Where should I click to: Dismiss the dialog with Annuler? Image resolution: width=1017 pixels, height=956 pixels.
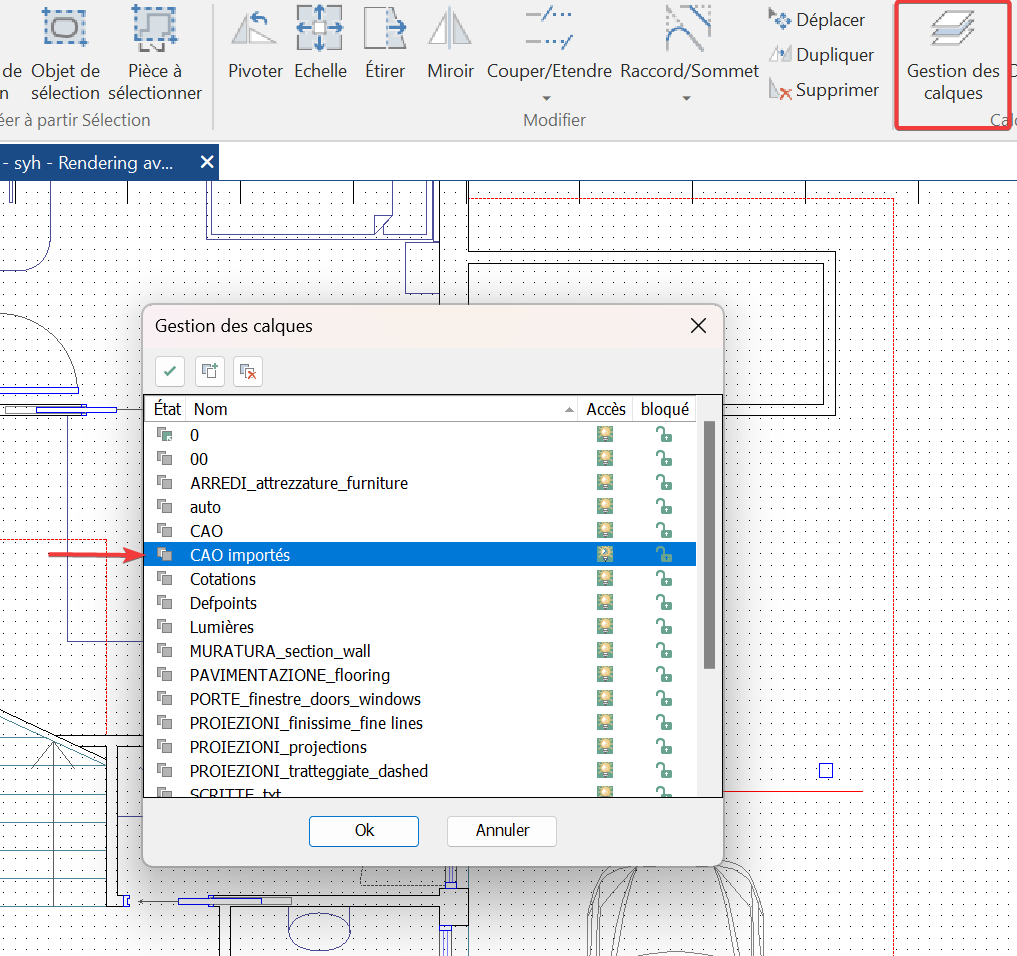501,830
